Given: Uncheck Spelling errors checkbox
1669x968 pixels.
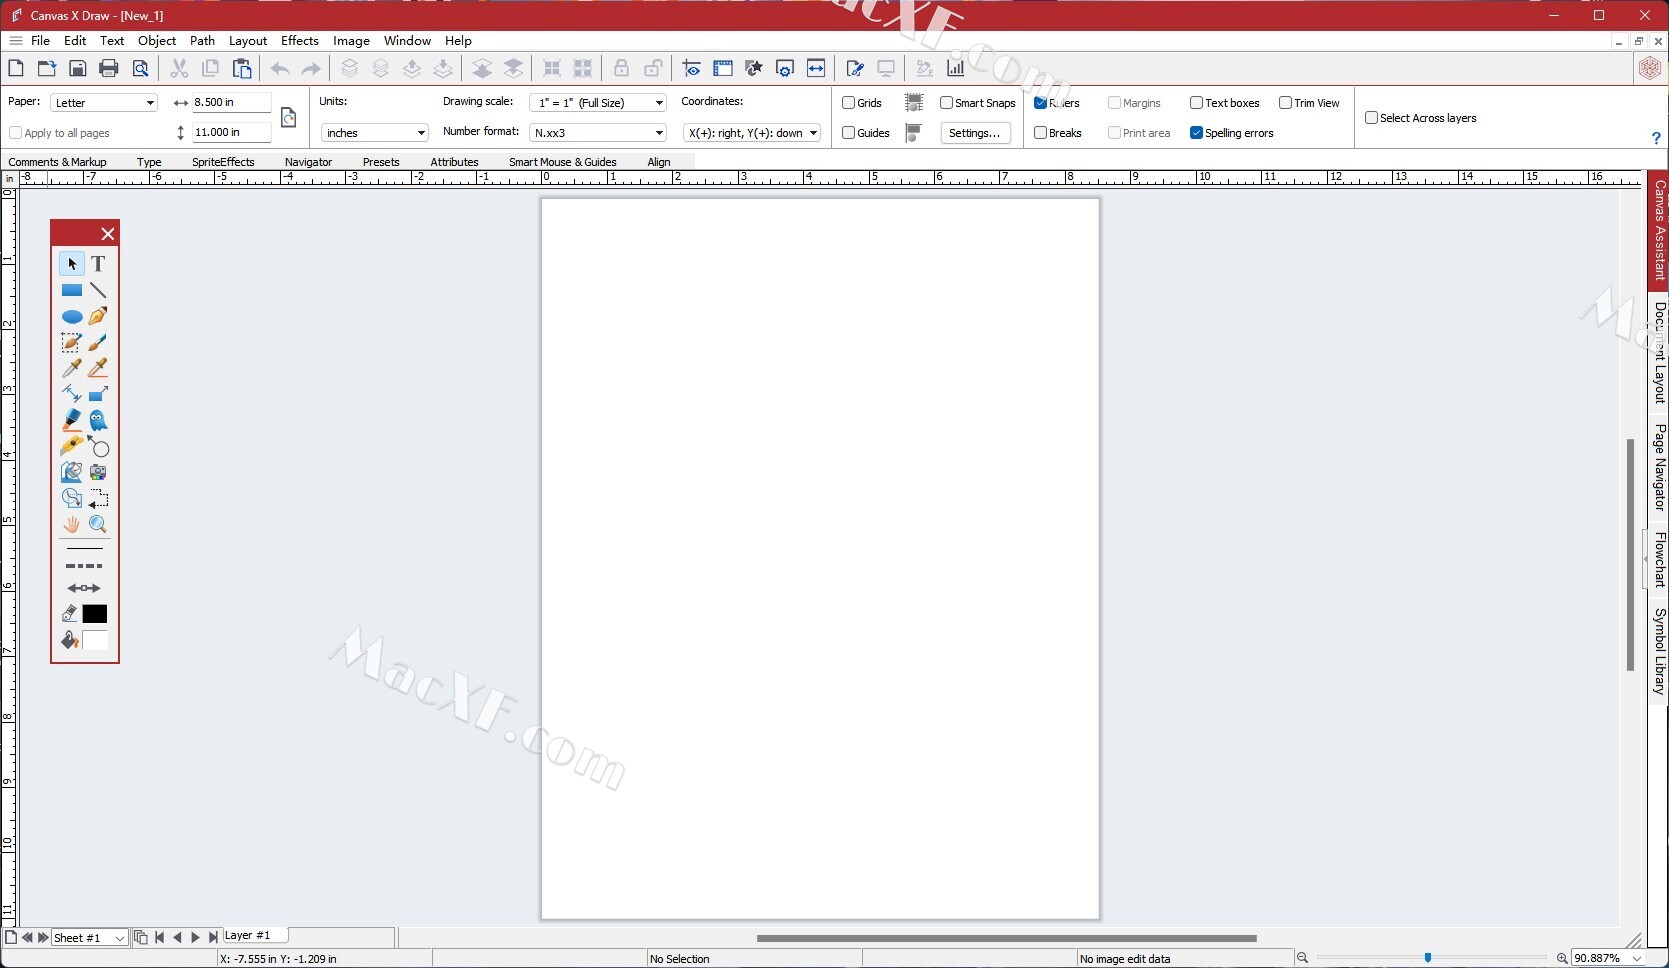Looking at the screenshot, I should 1196,133.
